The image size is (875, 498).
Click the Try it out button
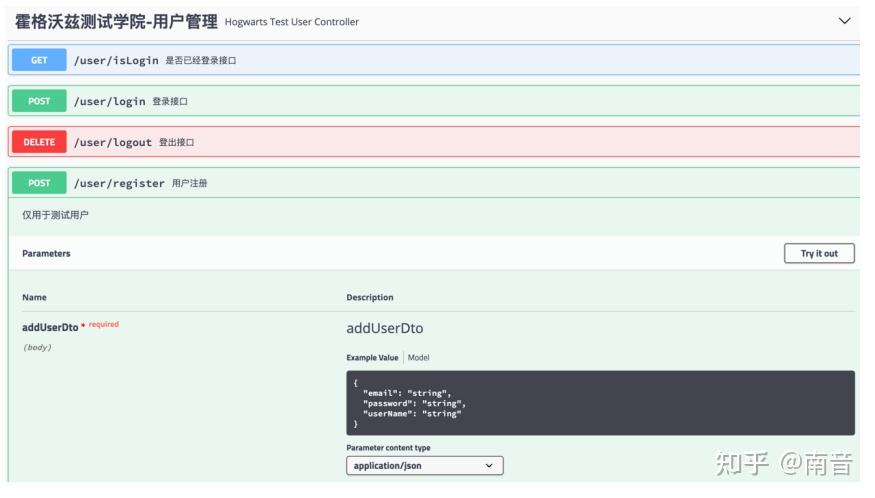[819, 253]
